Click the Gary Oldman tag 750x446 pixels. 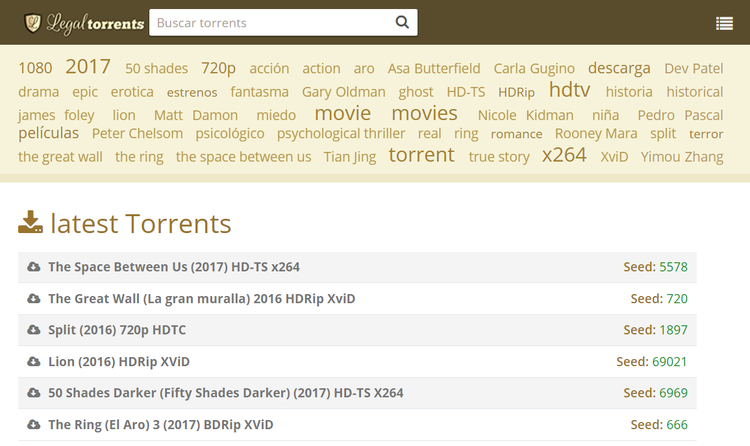pyautogui.click(x=343, y=92)
